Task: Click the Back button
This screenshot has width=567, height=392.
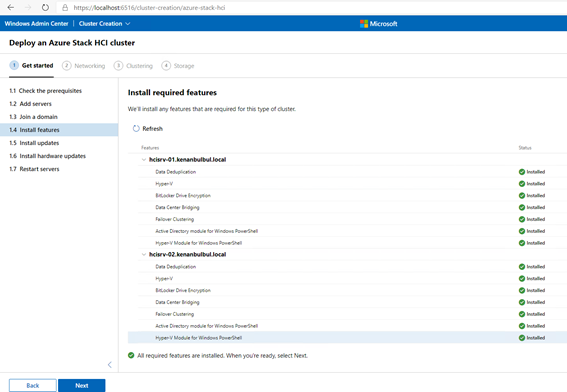Action: 33,385
